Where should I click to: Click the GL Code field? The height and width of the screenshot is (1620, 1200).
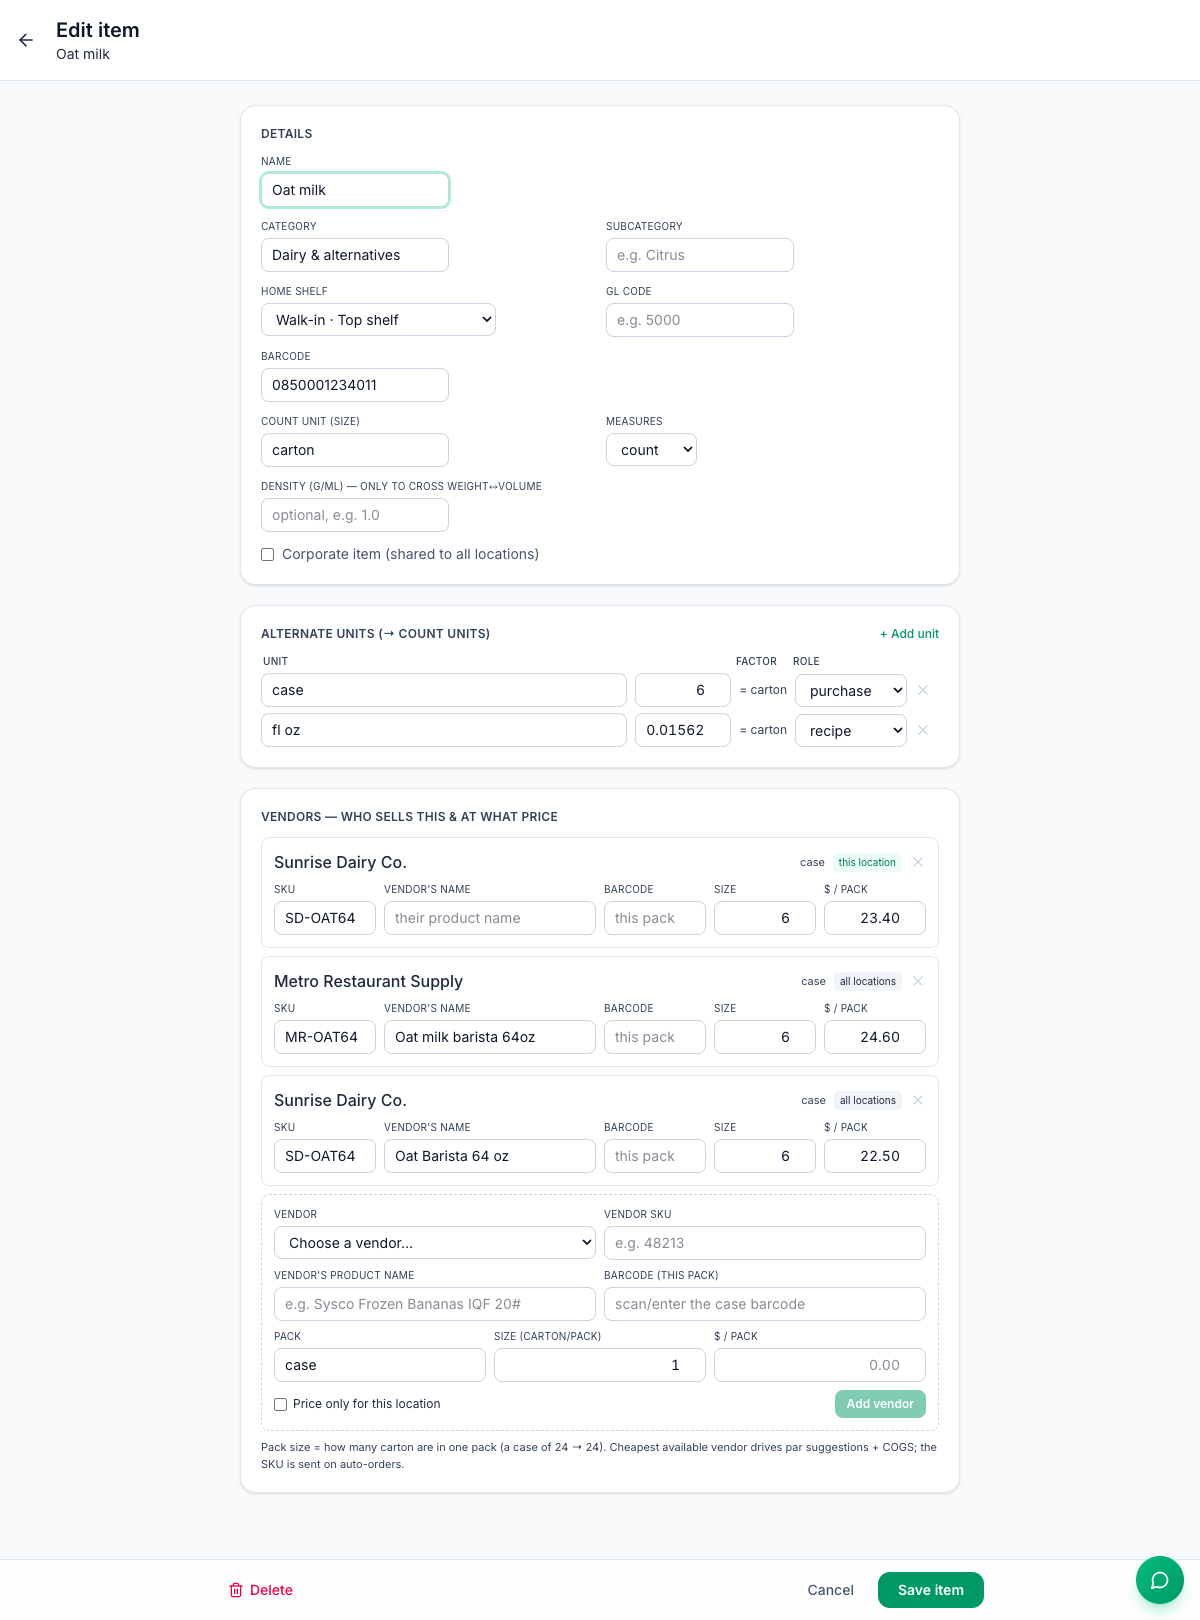[700, 320]
